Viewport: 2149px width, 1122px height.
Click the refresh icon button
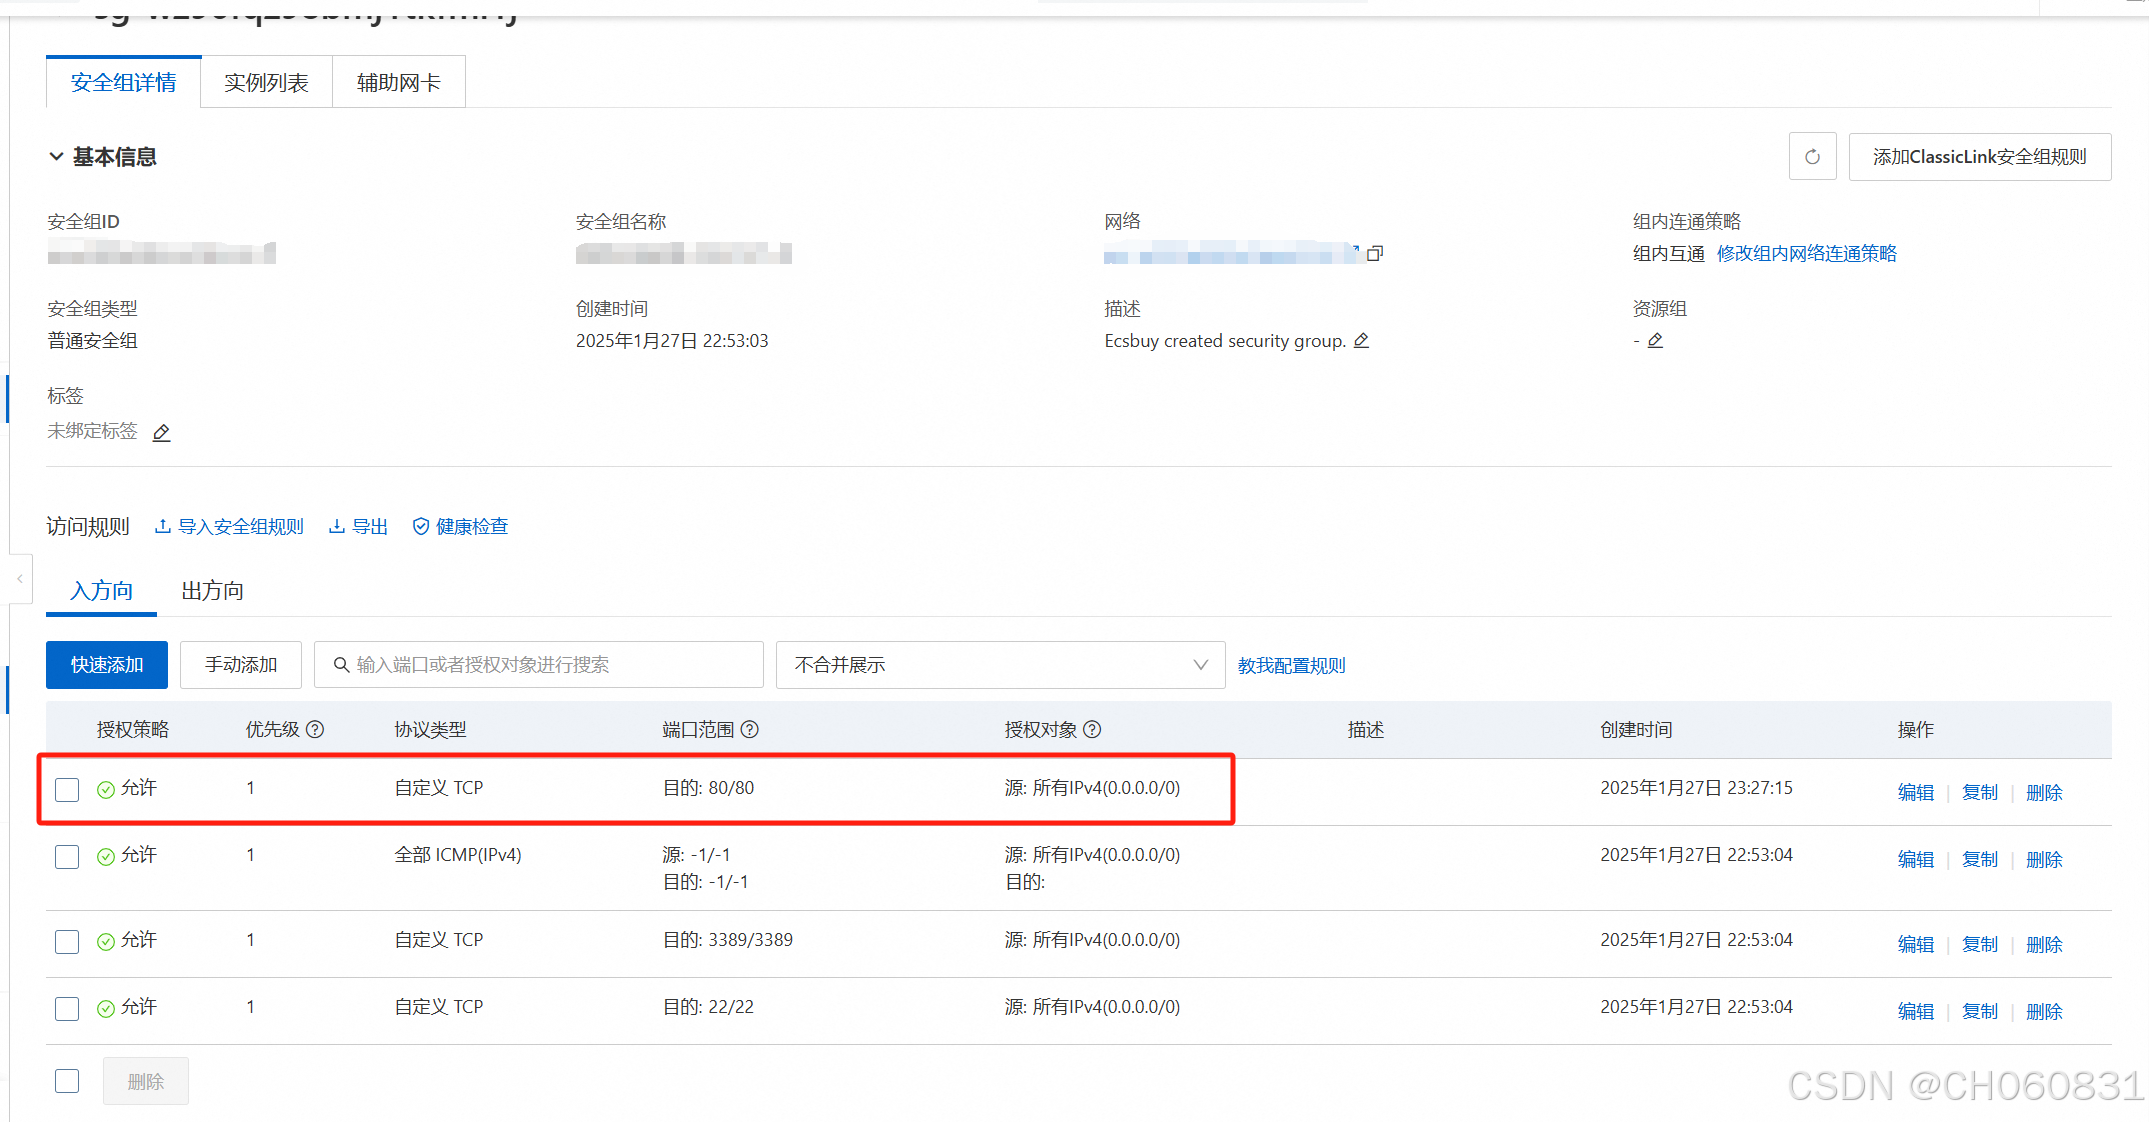coord(1811,157)
